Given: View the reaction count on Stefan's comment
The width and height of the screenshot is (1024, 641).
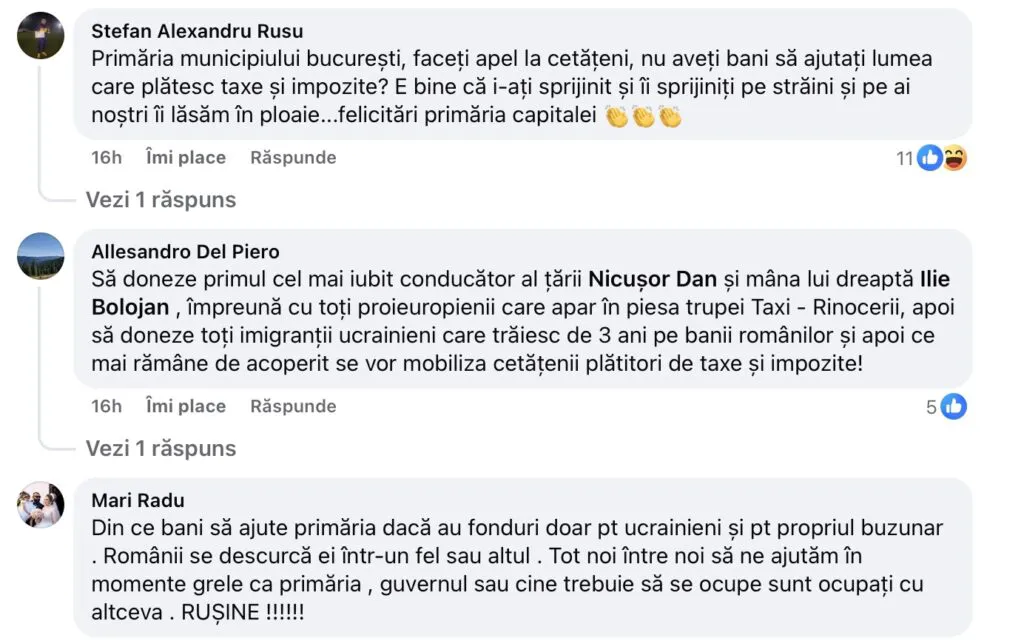Looking at the screenshot, I should (x=905, y=158).
